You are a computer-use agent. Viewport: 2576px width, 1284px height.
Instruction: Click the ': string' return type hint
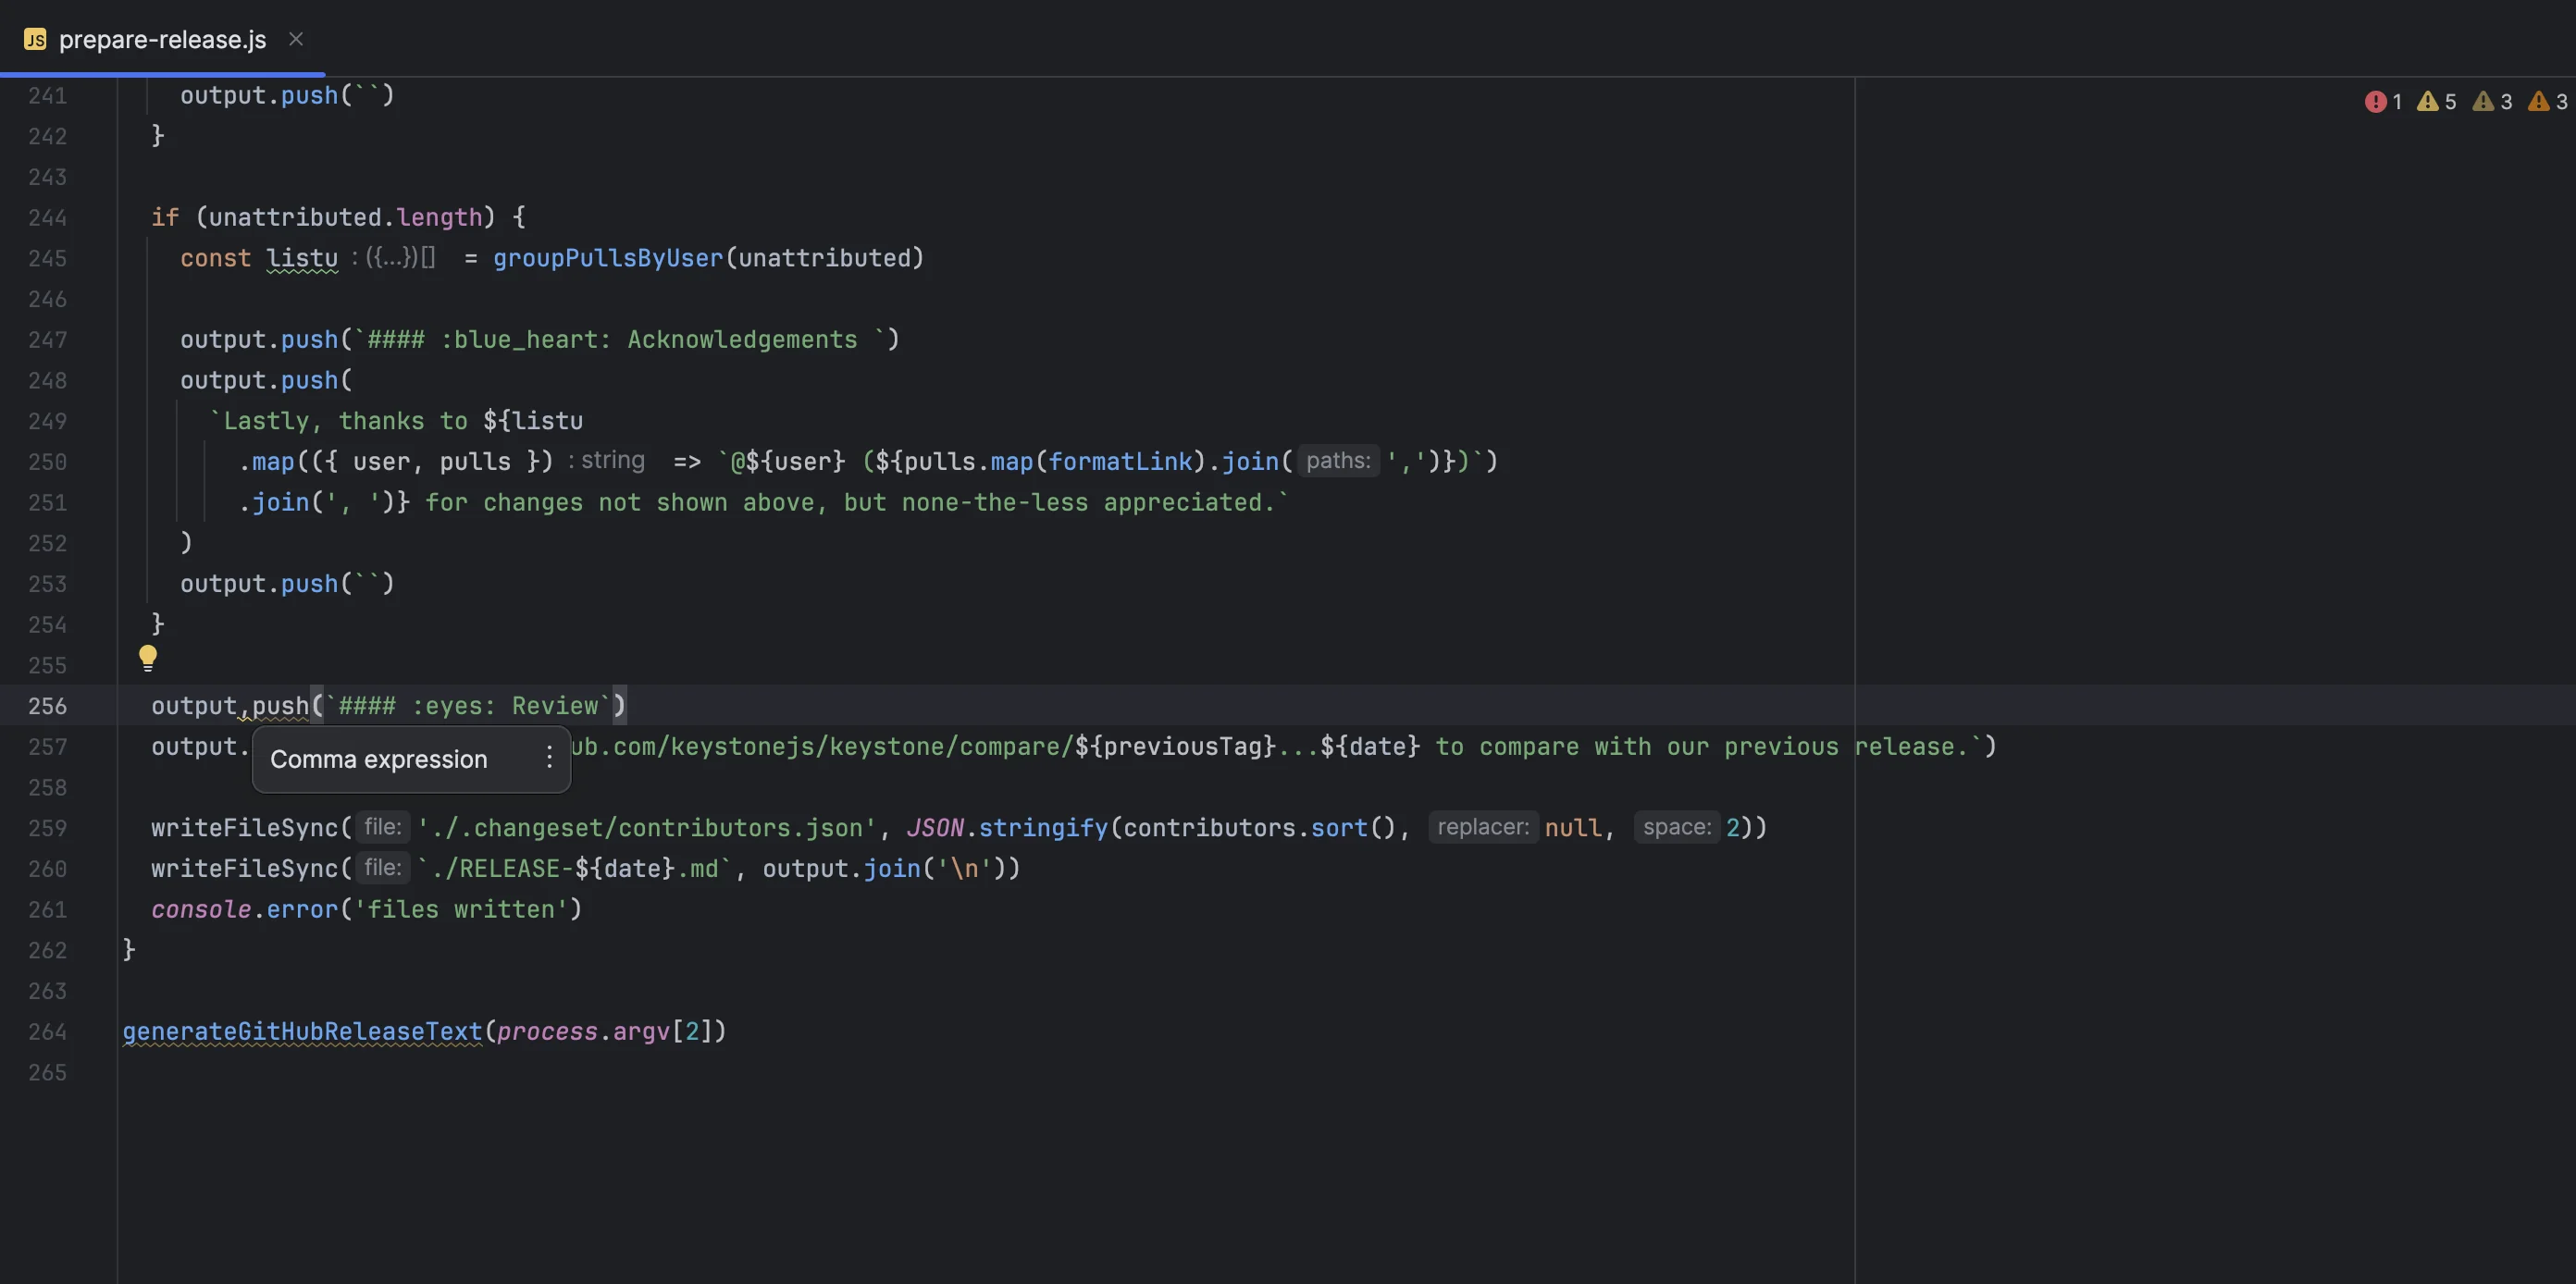click(607, 461)
